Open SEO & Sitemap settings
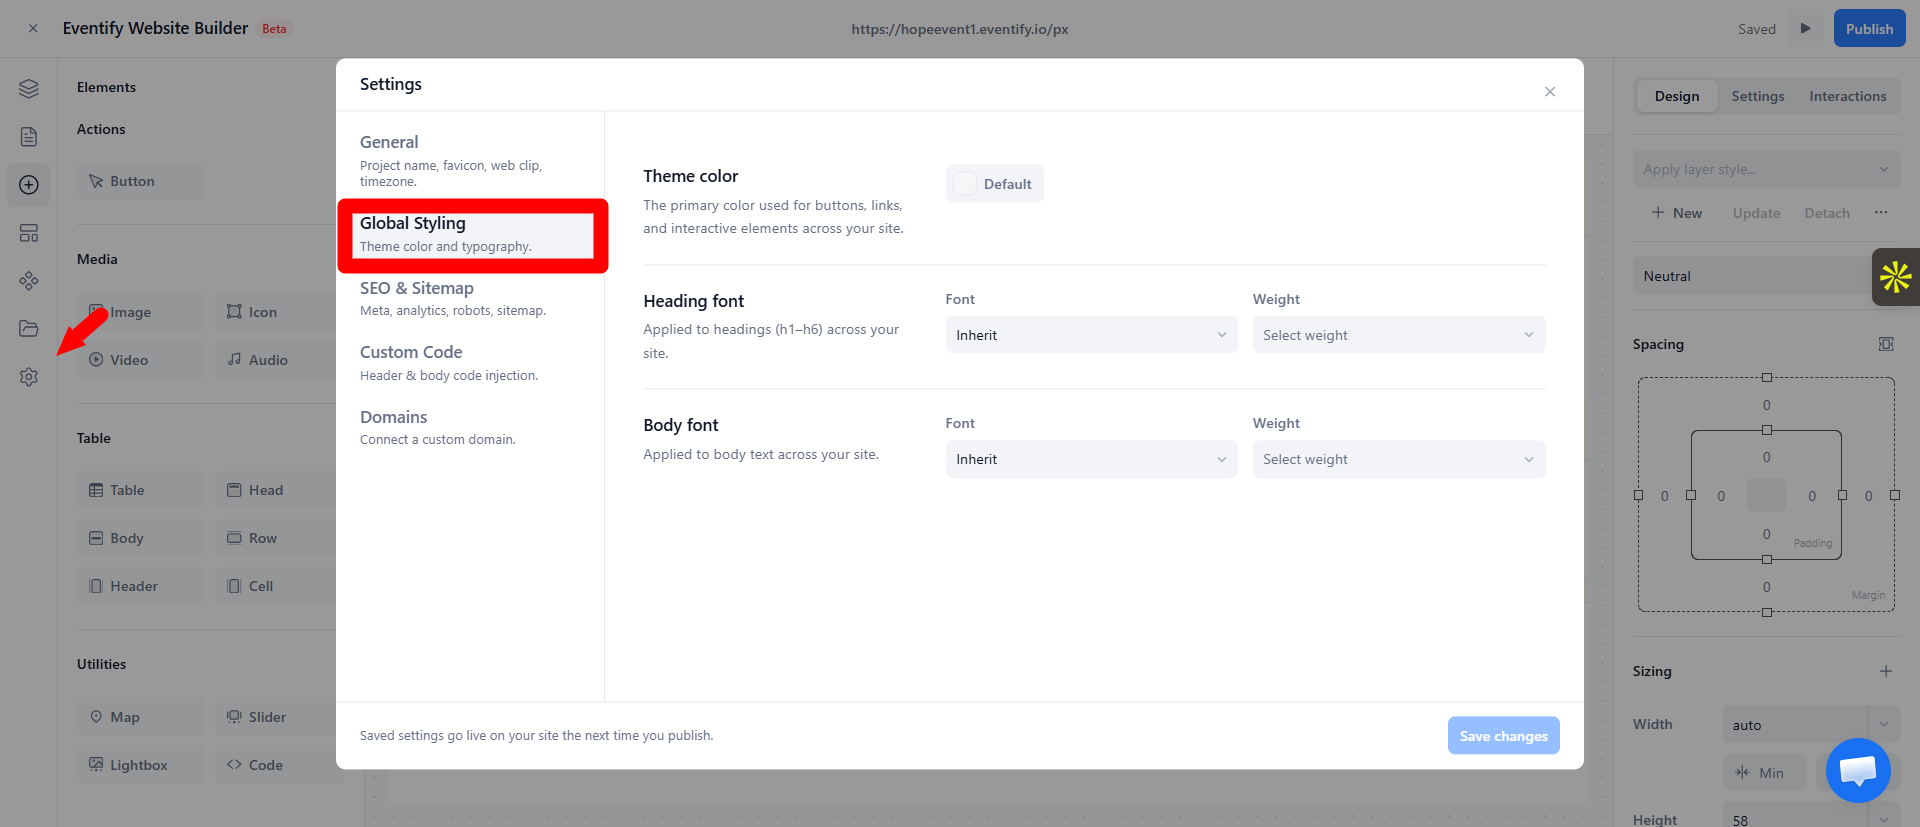This screenshot has width=1920, height=827. click(x=470, y=298)
